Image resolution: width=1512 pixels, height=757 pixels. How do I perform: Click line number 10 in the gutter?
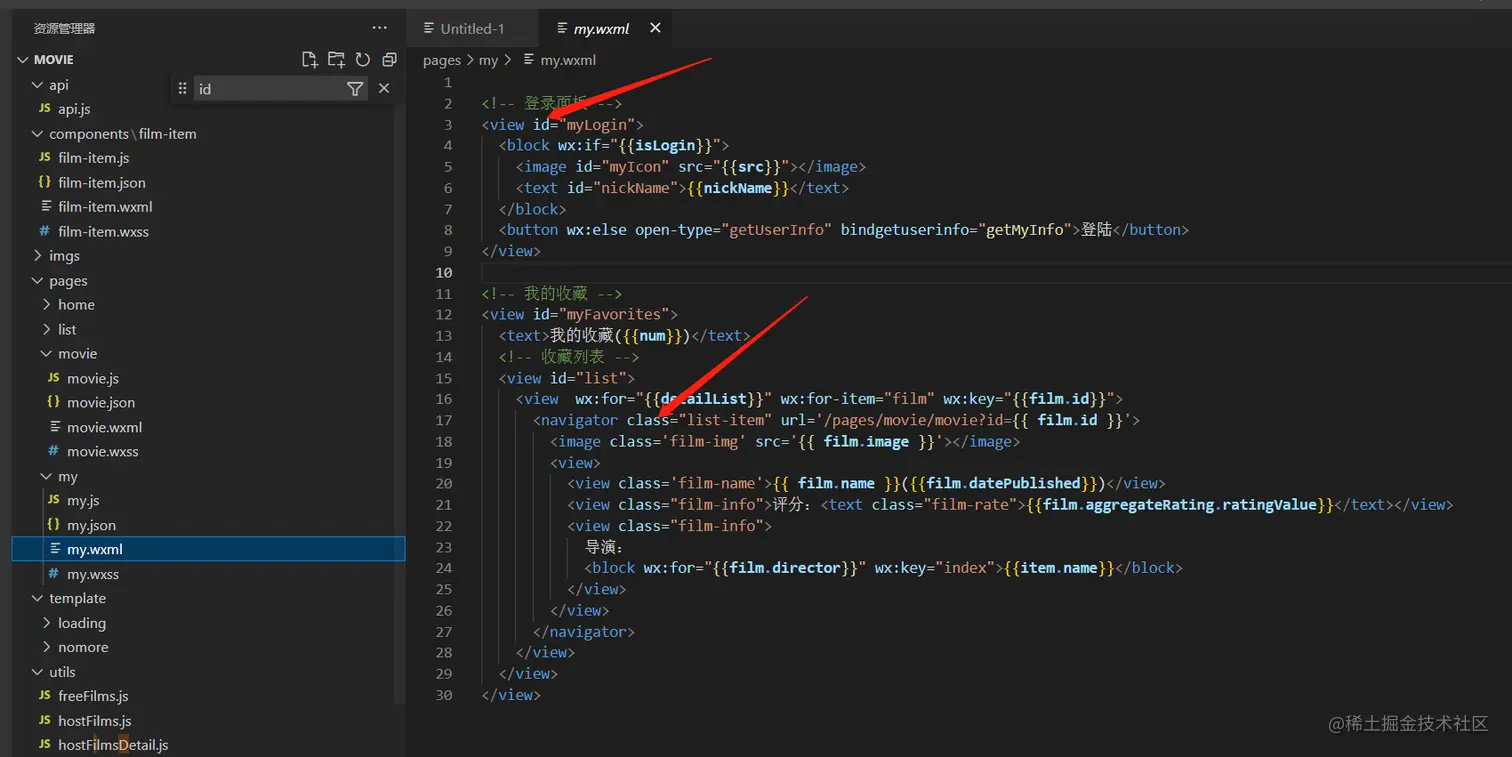(444, 273)
